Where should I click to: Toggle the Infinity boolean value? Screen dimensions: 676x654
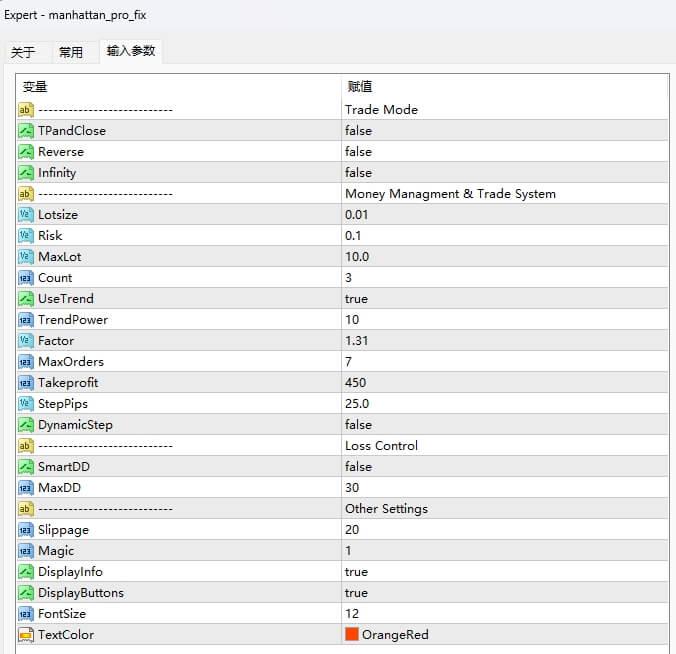(358, 173)
